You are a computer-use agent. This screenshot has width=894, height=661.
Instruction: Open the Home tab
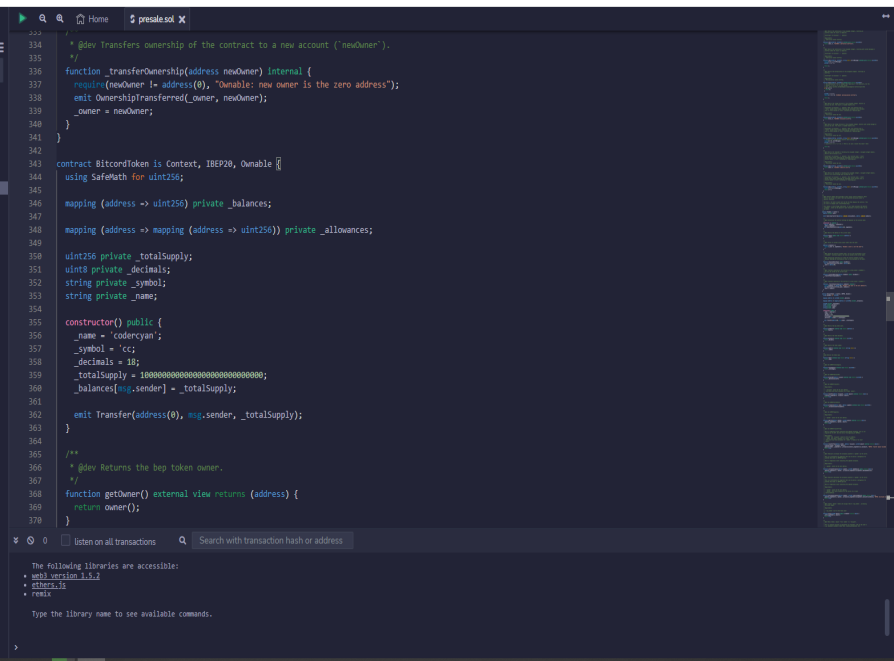97,19
